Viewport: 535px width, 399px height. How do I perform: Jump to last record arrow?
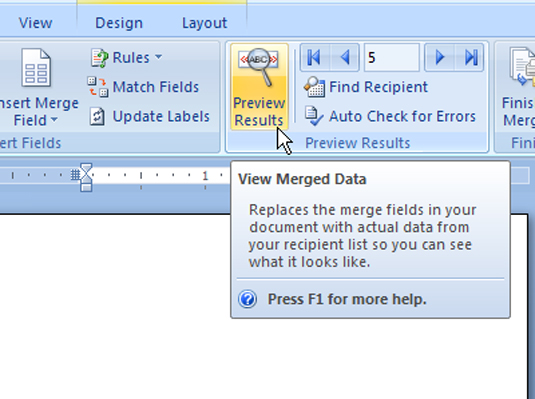470,57
